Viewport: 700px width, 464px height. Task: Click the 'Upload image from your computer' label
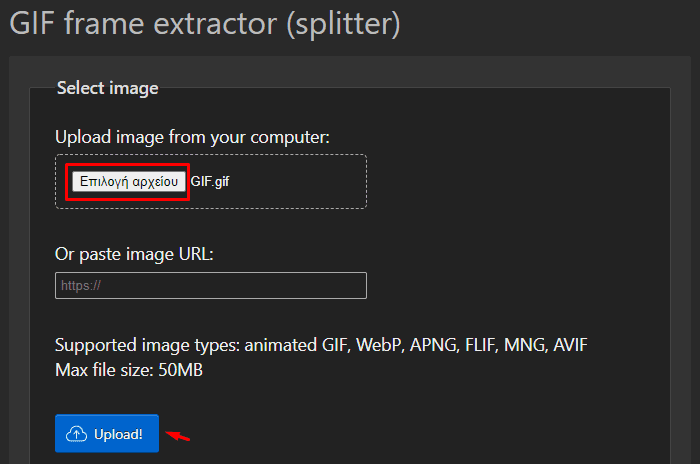click(192, 138)
